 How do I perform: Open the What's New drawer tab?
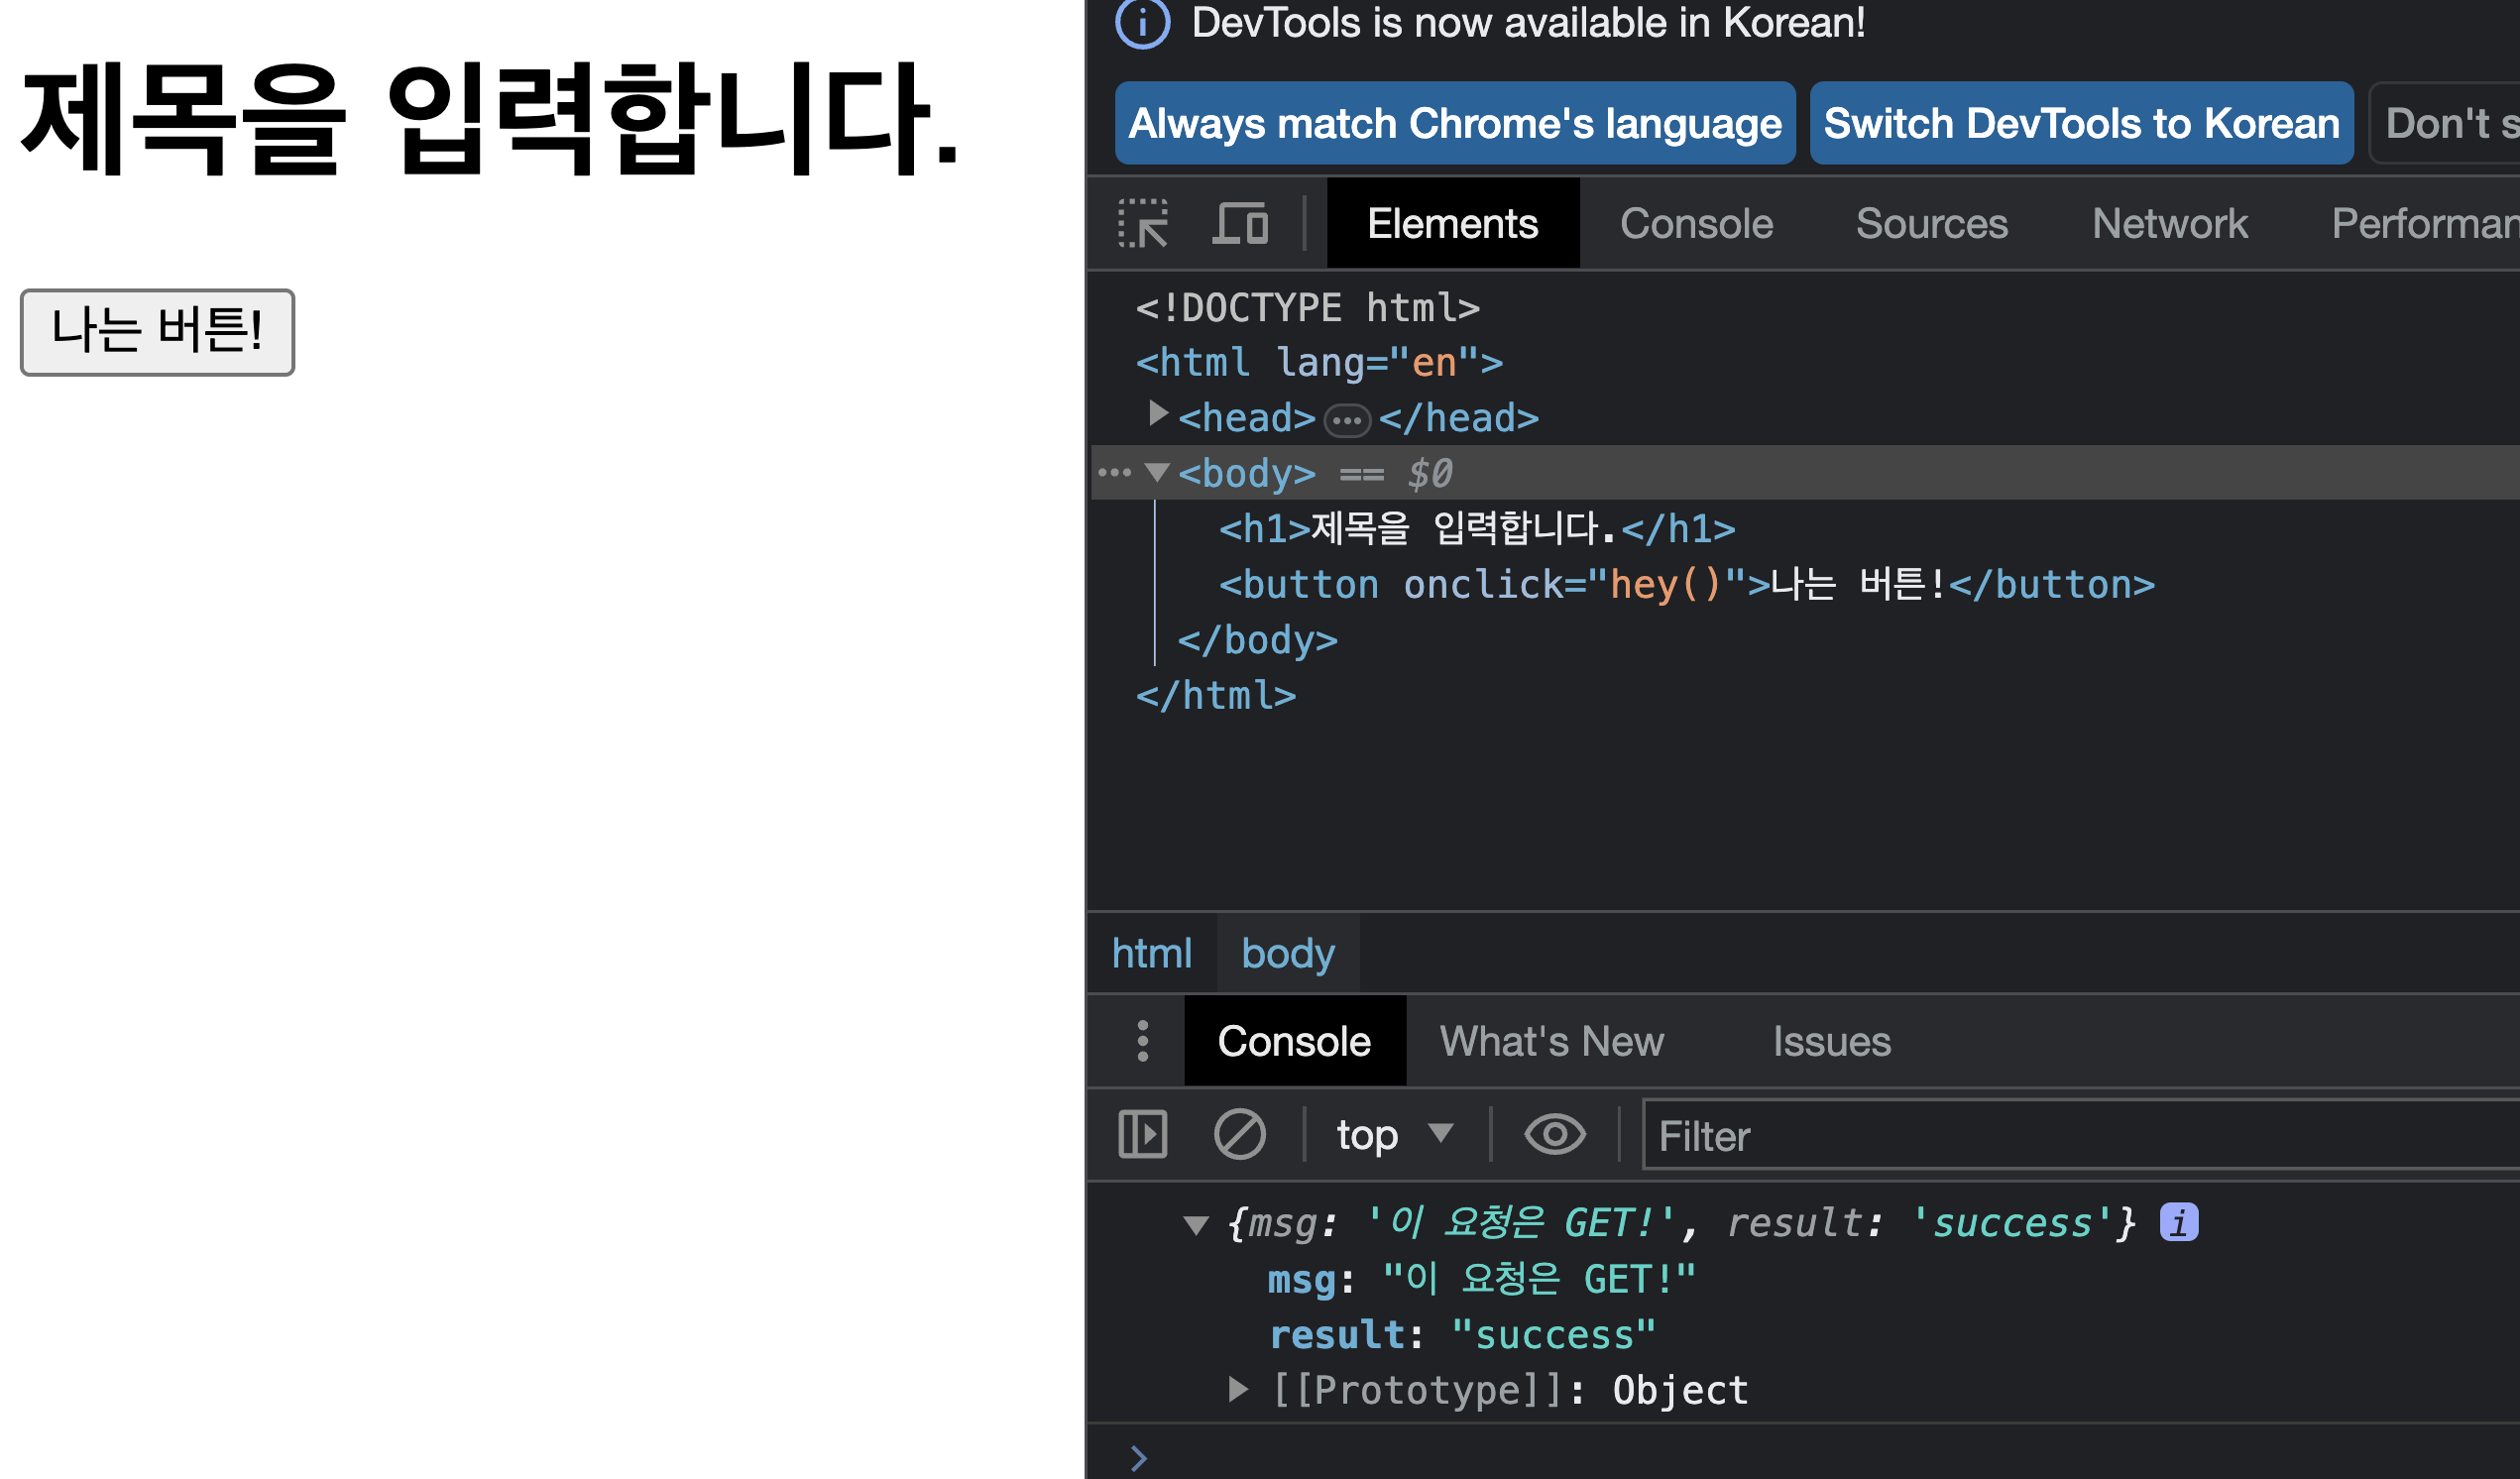coord(1551,1041)
